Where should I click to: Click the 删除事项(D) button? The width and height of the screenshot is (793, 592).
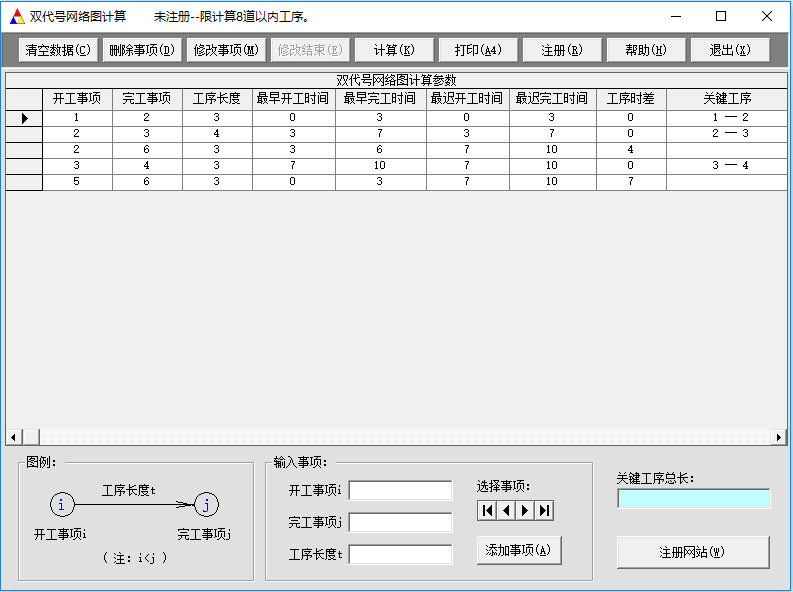tap(142, 50)
